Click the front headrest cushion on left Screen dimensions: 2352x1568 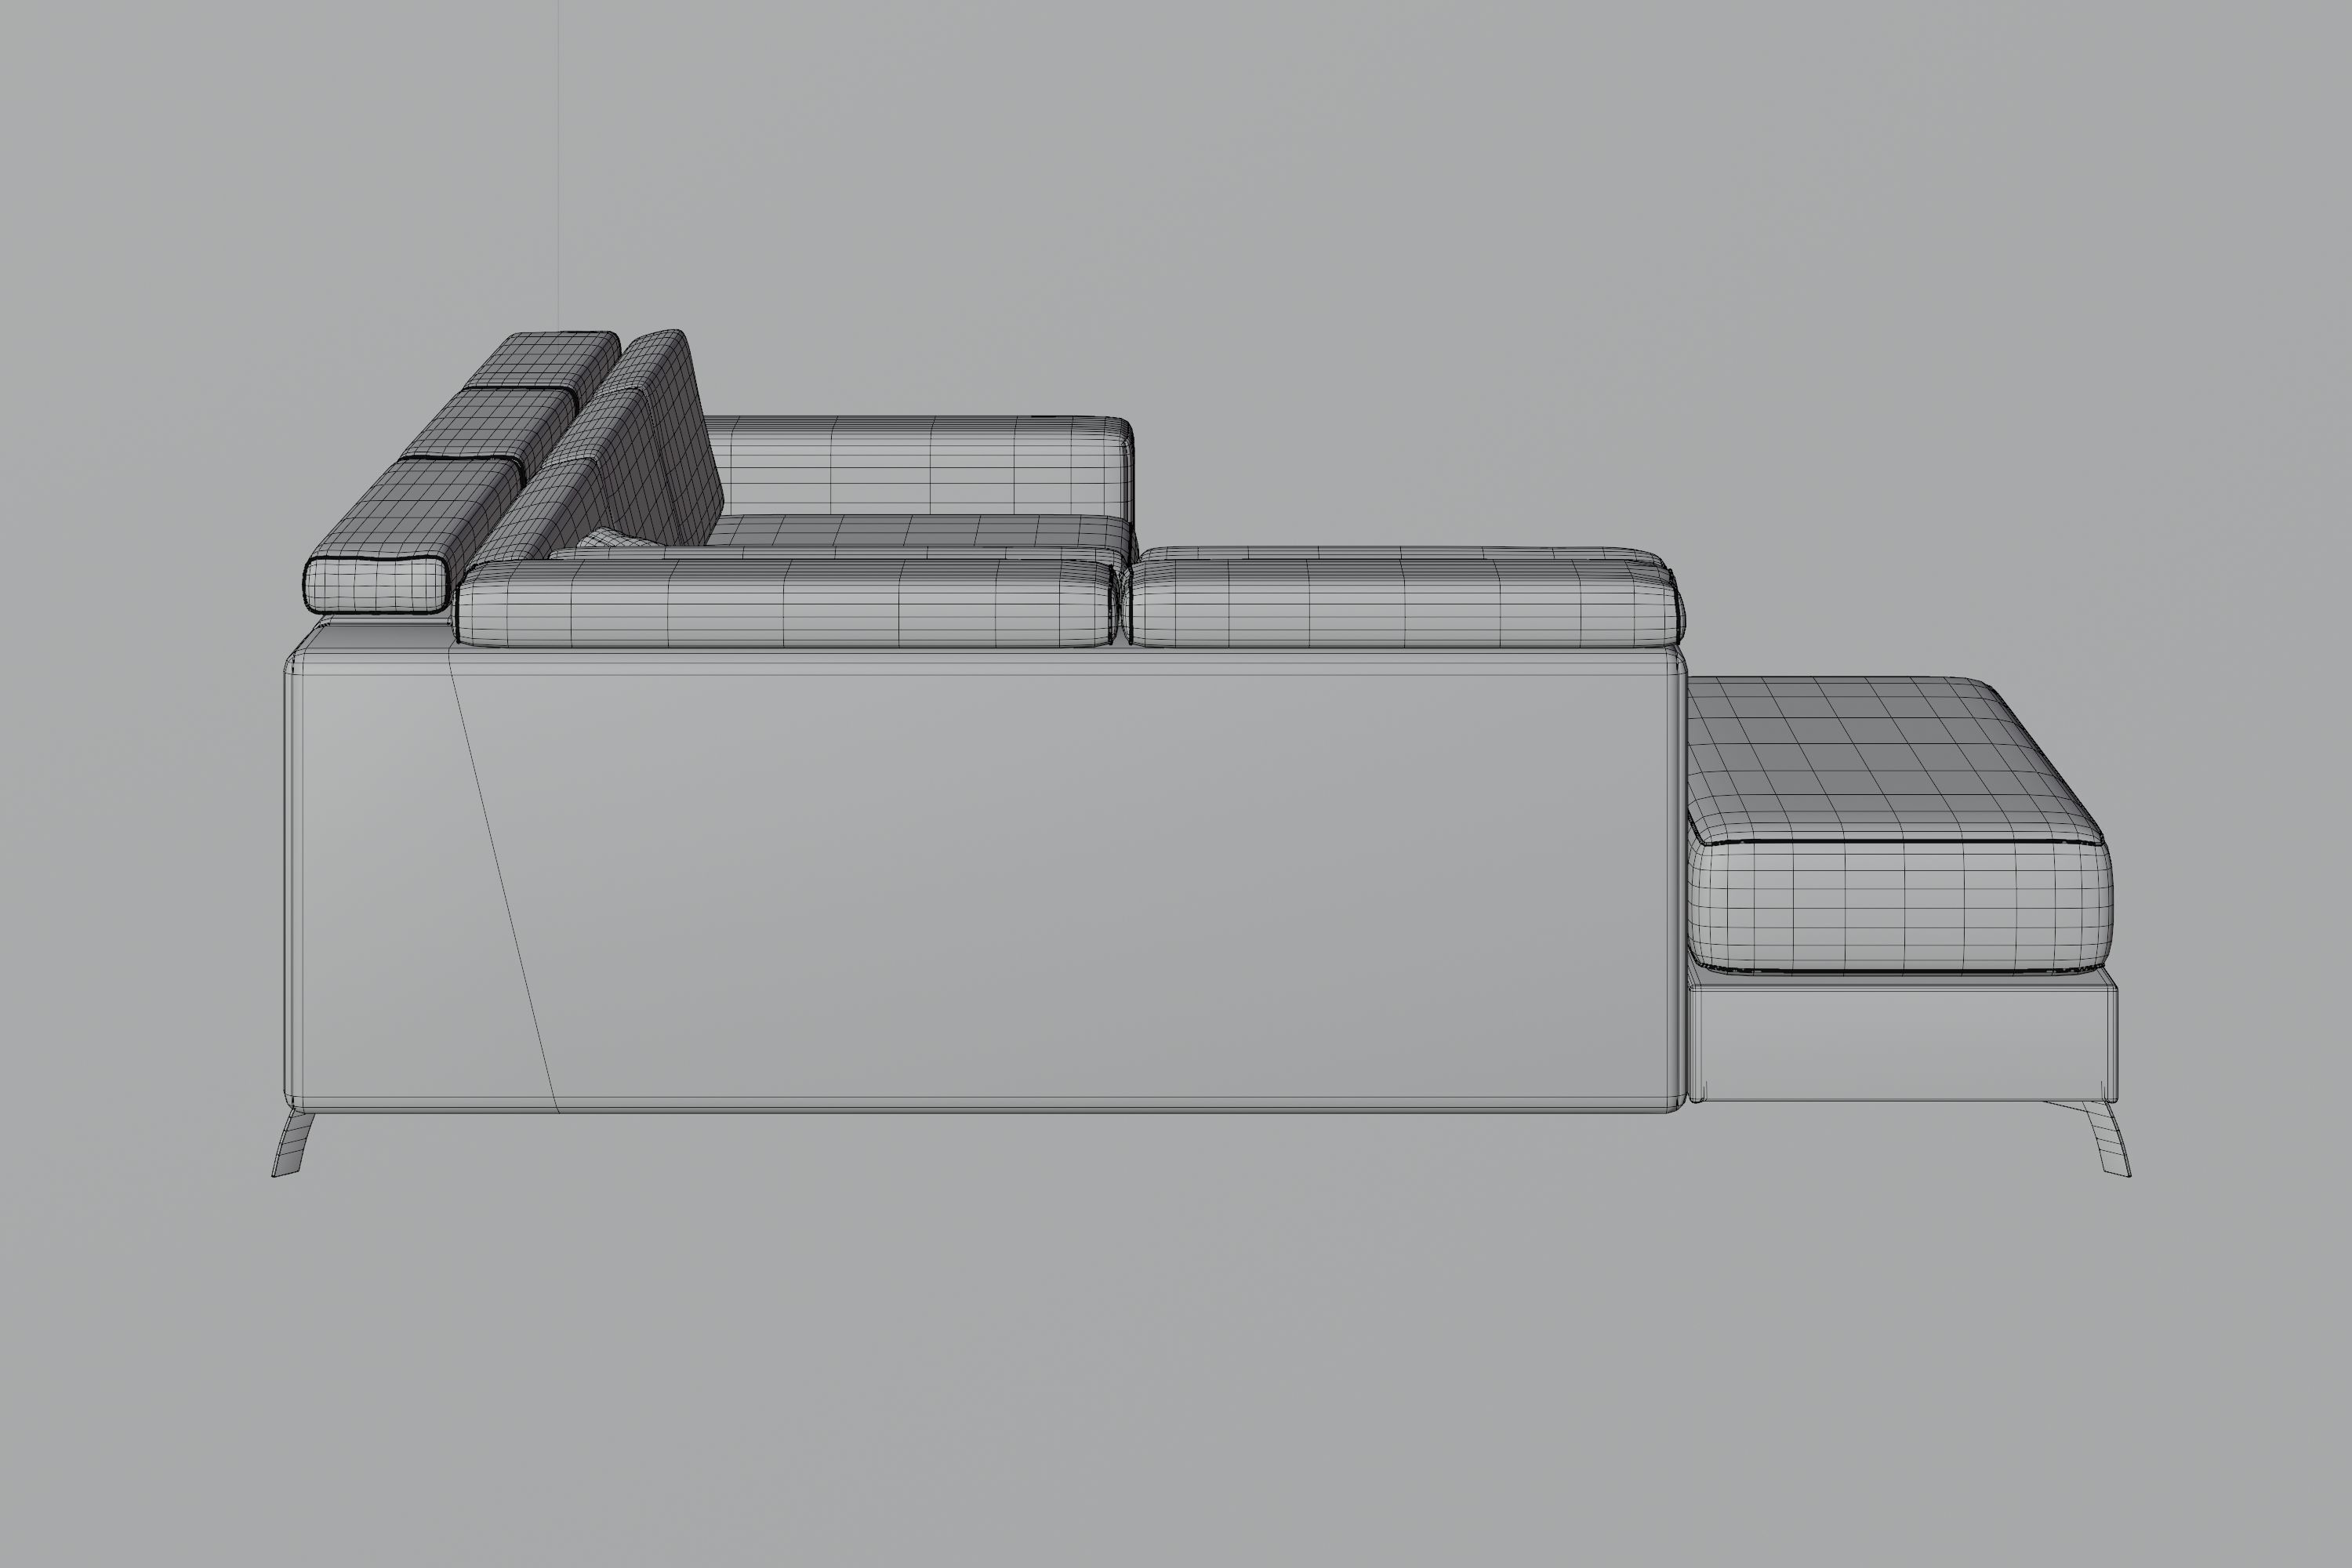[x=375, y=585]
